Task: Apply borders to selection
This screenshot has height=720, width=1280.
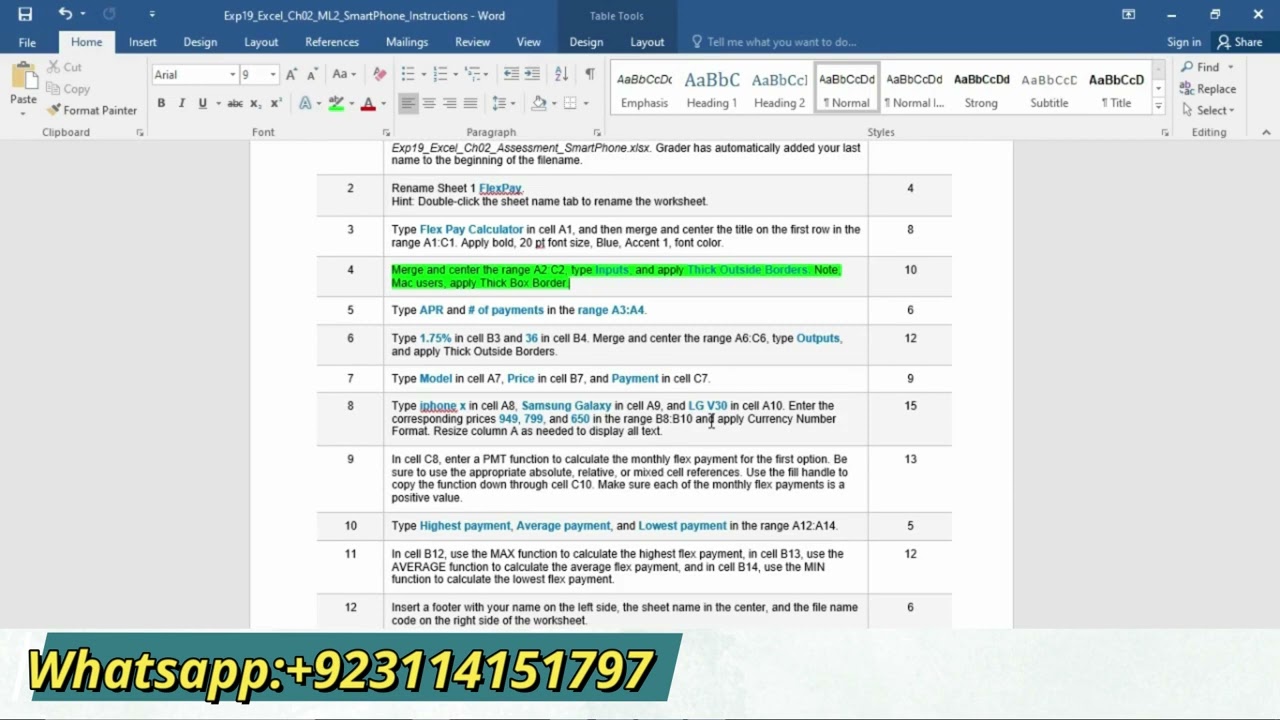Action: [570, 103]
